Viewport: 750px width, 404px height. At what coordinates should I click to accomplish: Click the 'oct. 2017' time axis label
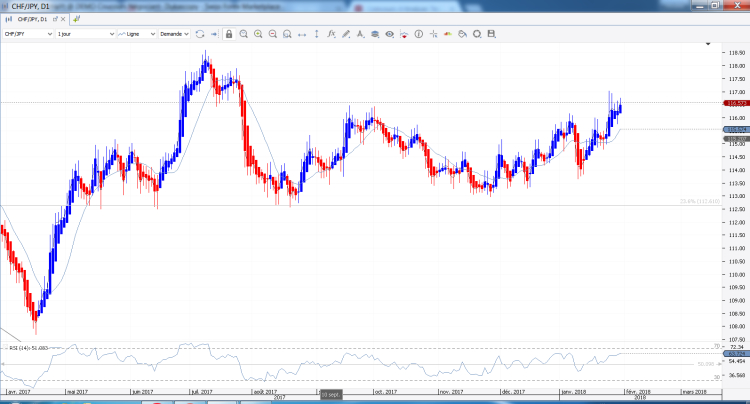(386, 392)
